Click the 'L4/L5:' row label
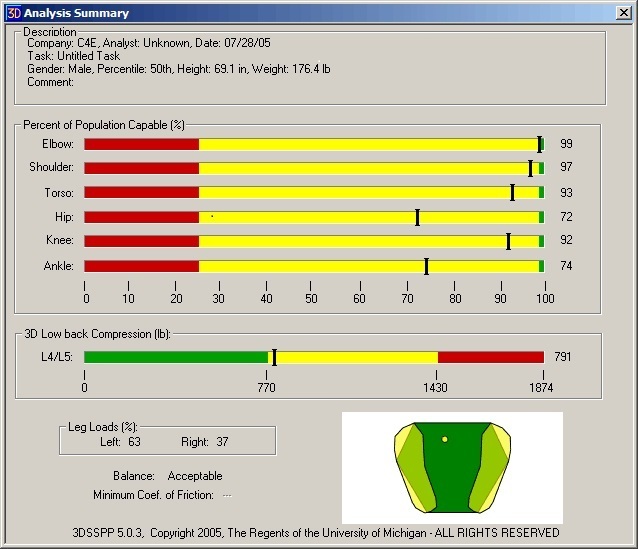The height and width of the screenshot is (549, 638). [x=57, y=357]
